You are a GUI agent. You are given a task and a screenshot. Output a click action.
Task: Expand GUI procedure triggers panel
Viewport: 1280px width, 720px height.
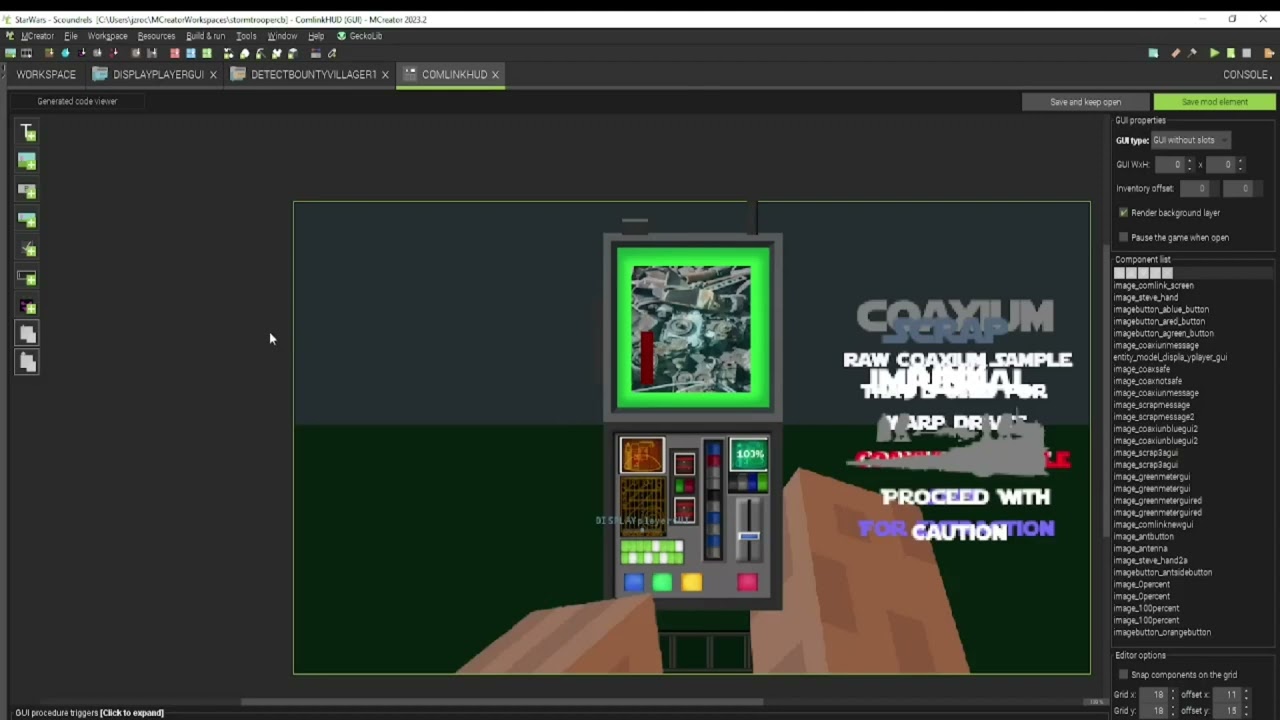point(89,713)
